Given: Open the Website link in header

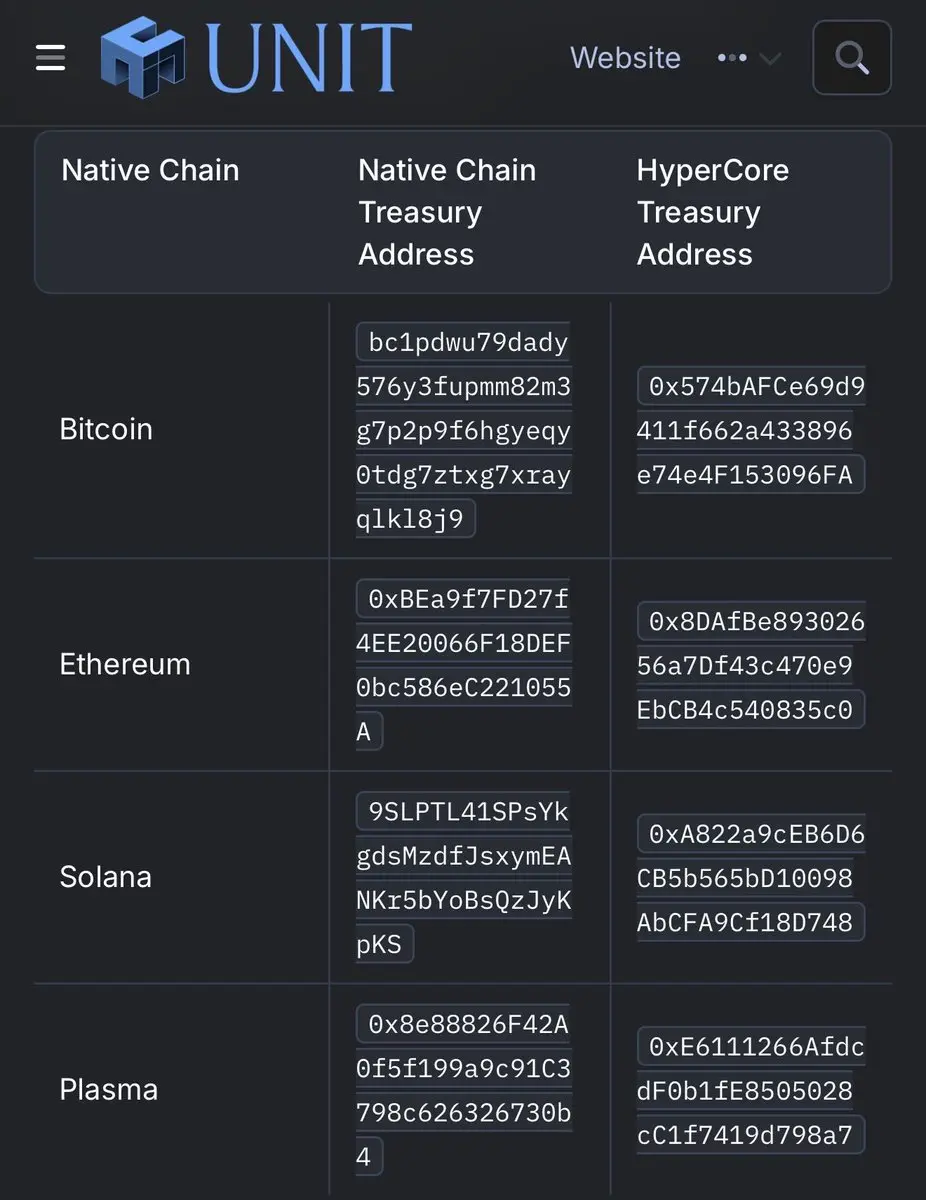Looking at the screenshot, I should pyautogui.click(x=625, y=58).
